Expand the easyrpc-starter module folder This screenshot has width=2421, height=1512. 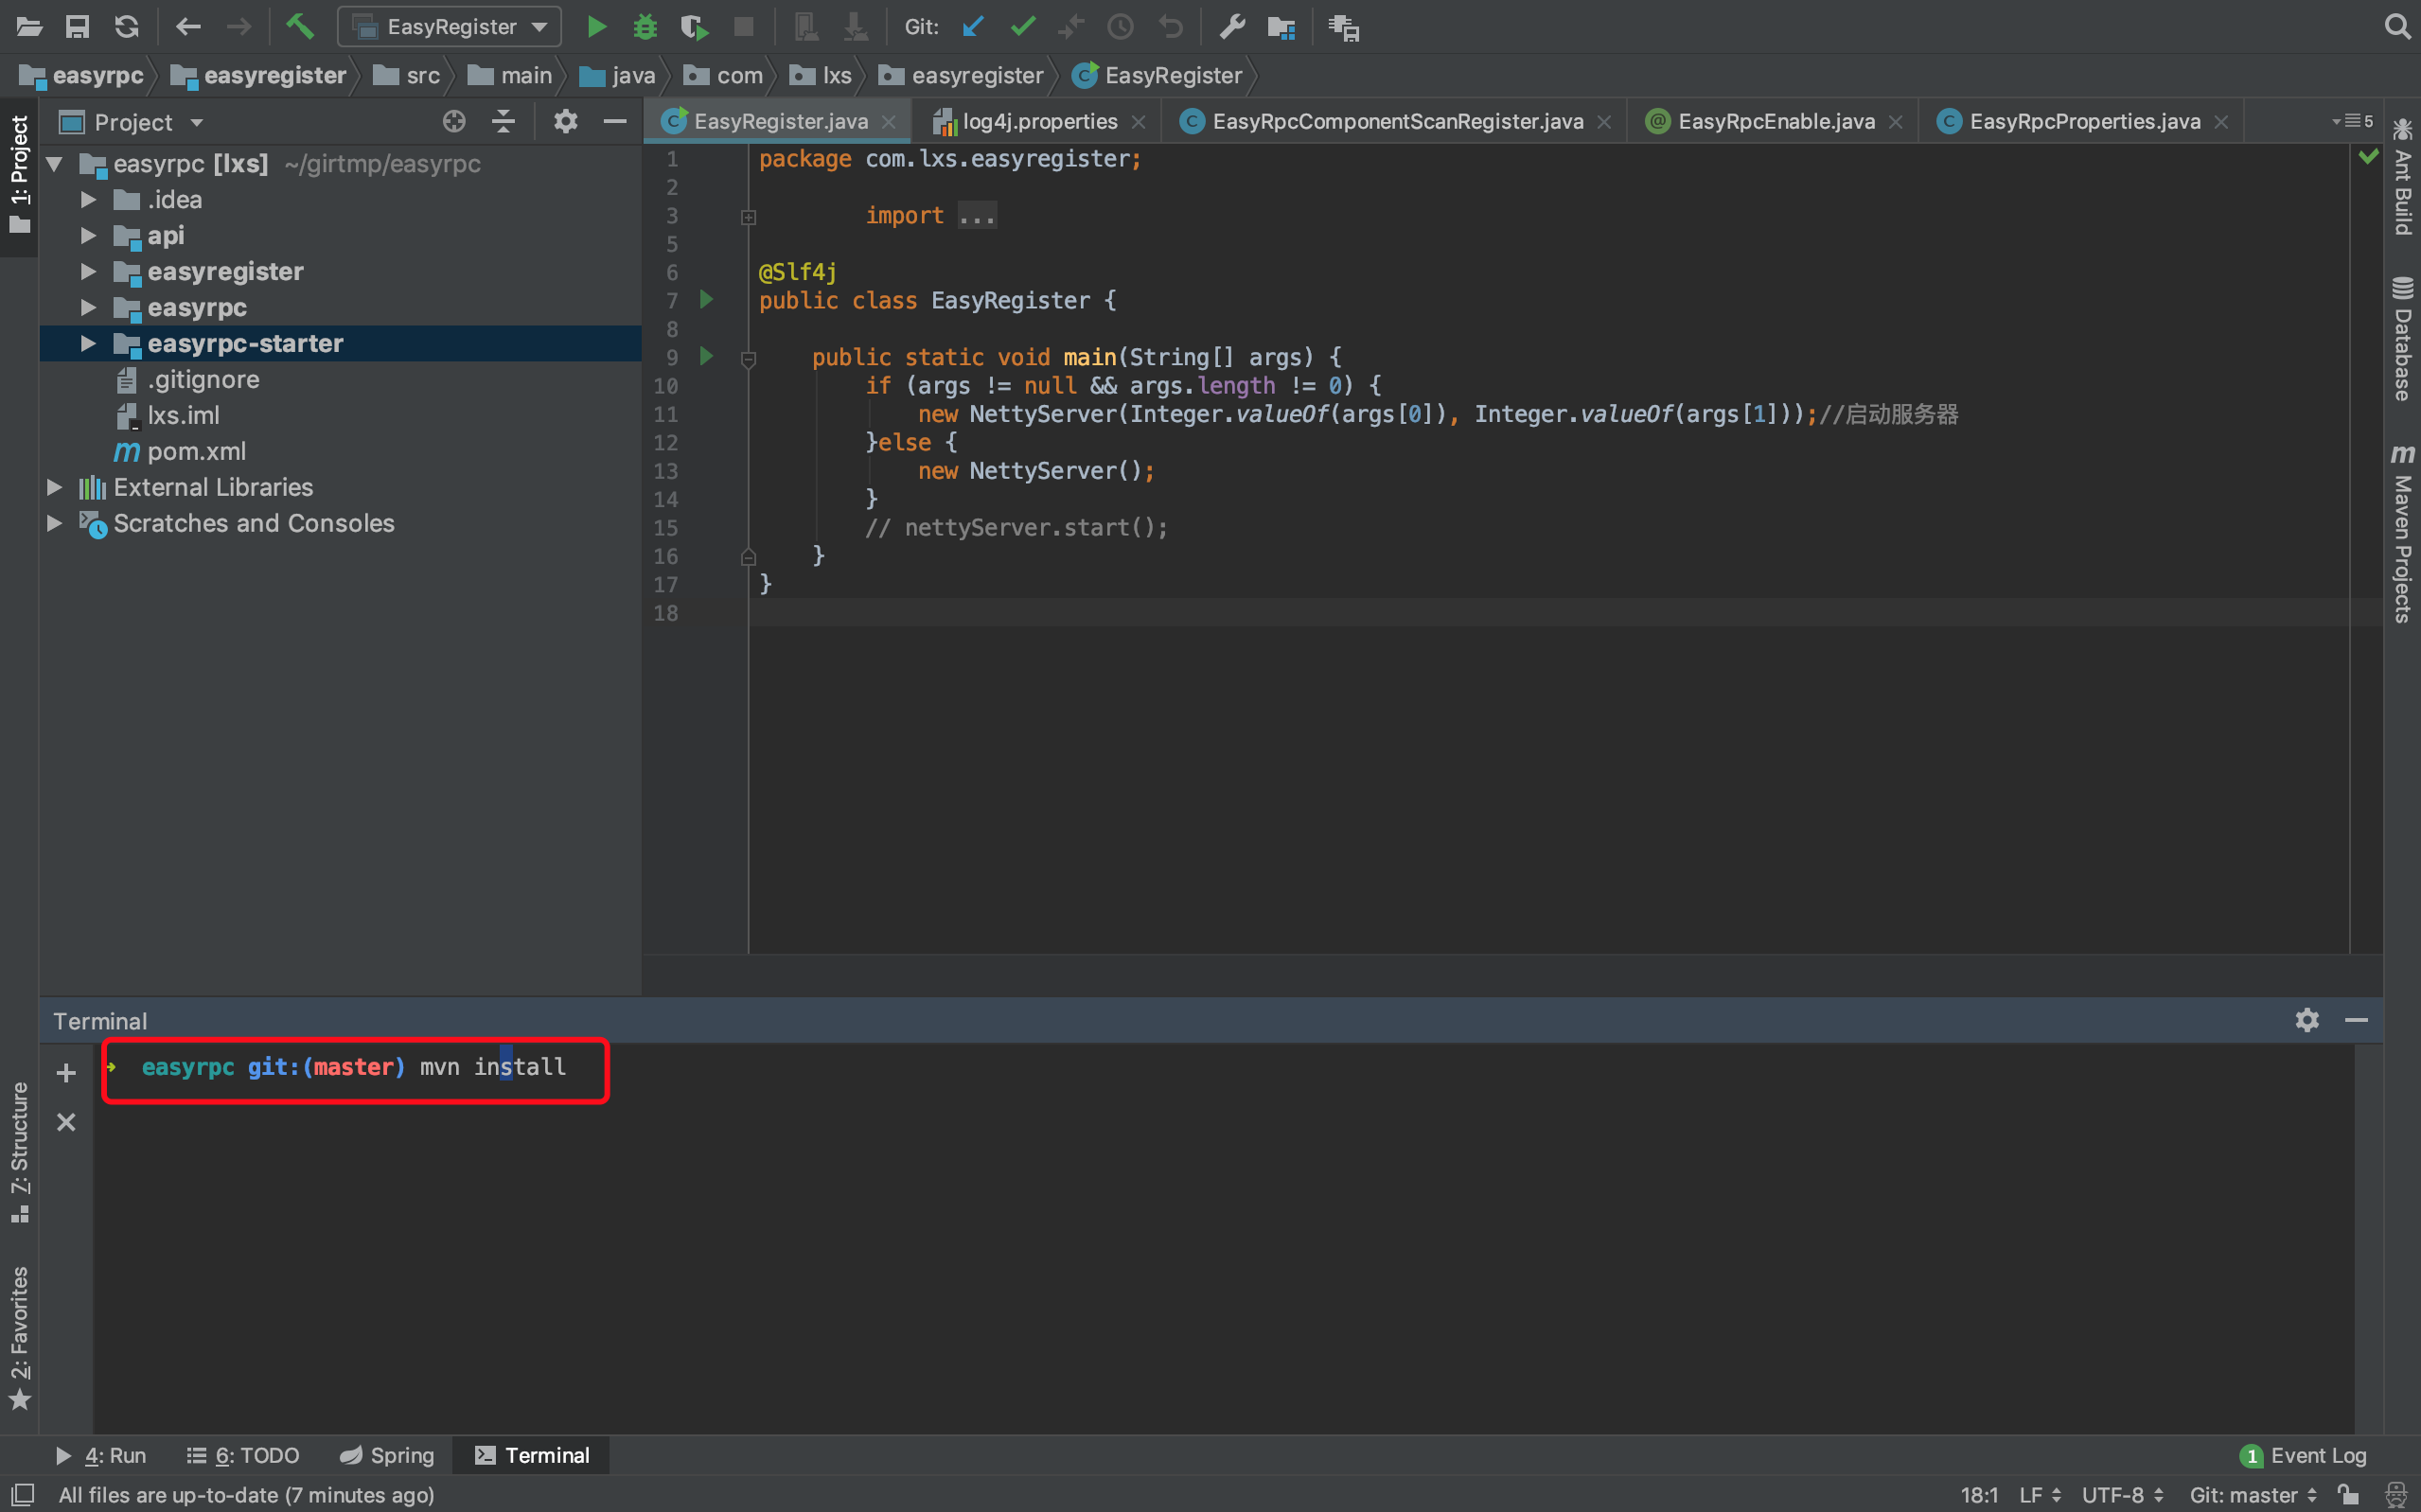click(x=88, y=344)
